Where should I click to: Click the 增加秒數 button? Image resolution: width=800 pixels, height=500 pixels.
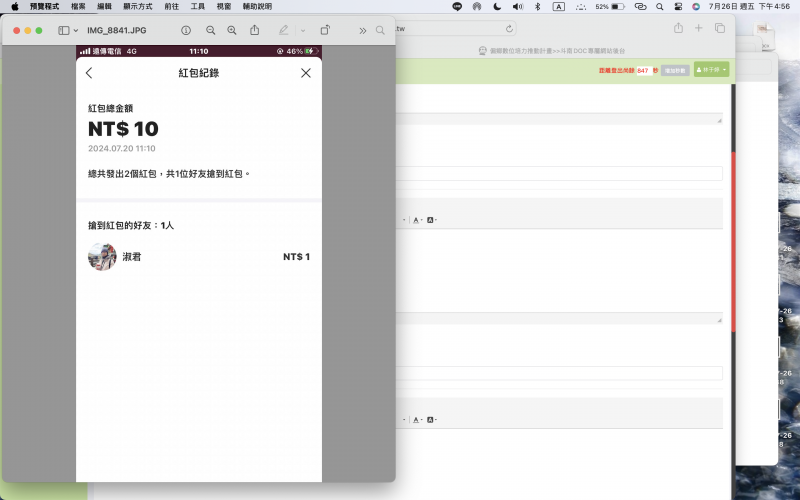pyautogui.click(x=675, y=71)
